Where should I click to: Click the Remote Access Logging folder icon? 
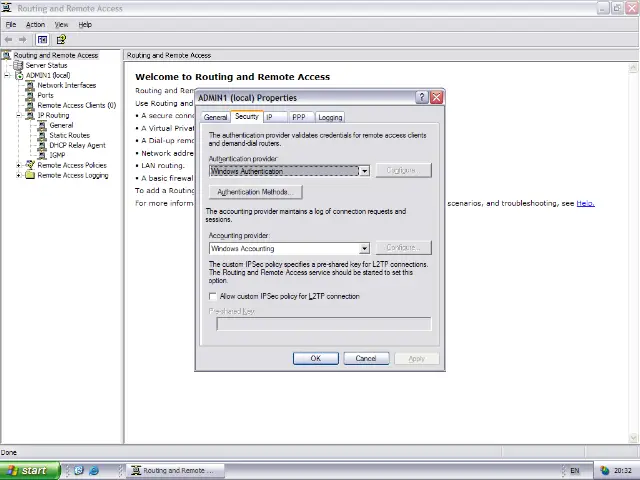coord(30,176)
